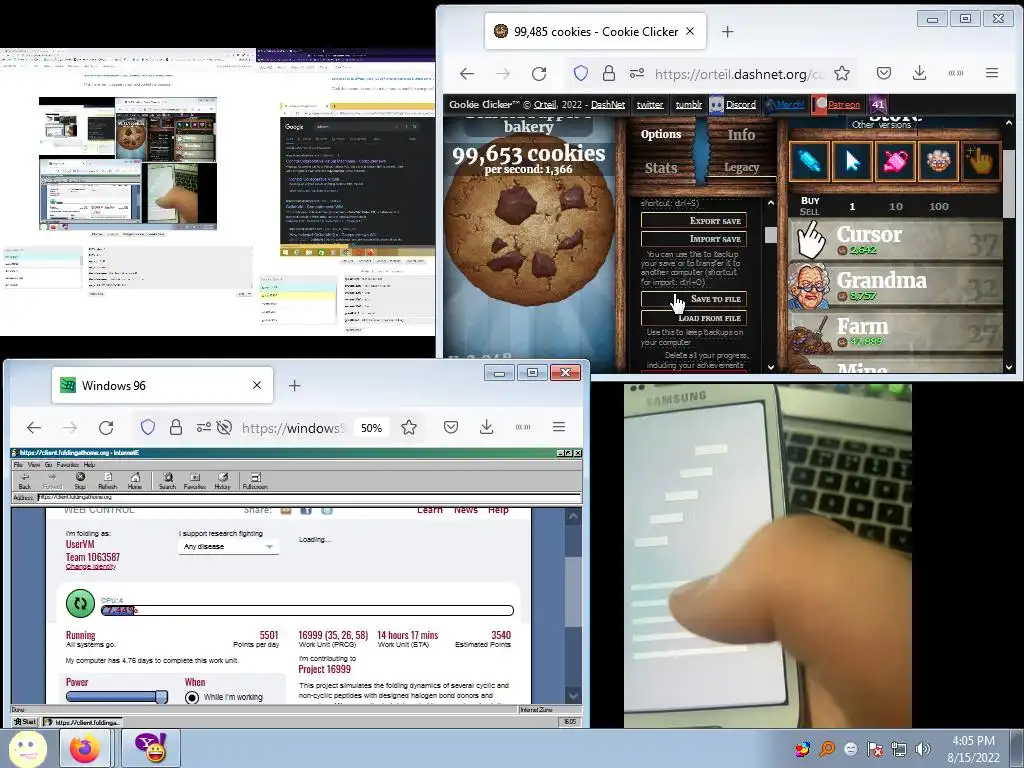
Task: Select the While I'm working radio option
Action: tap(192, 697)
